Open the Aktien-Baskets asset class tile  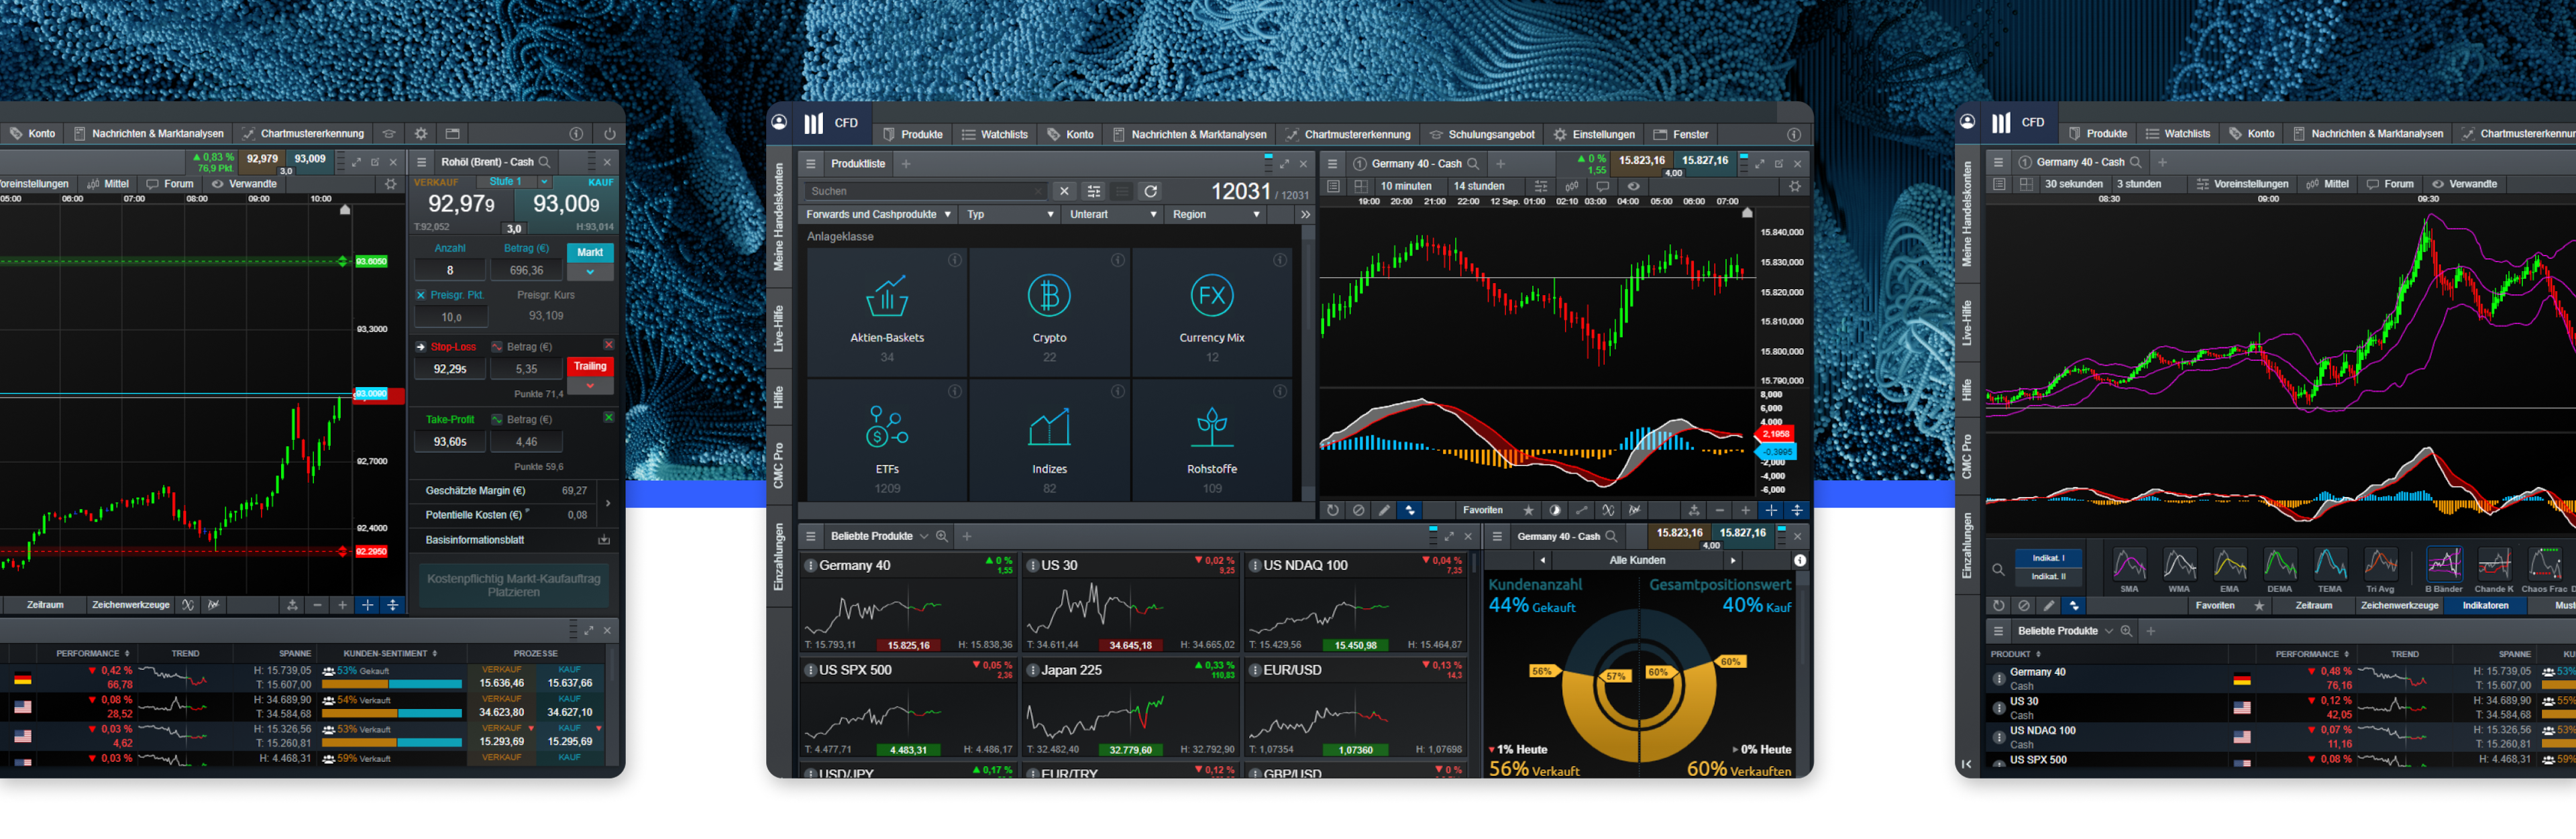click(886, 311)
